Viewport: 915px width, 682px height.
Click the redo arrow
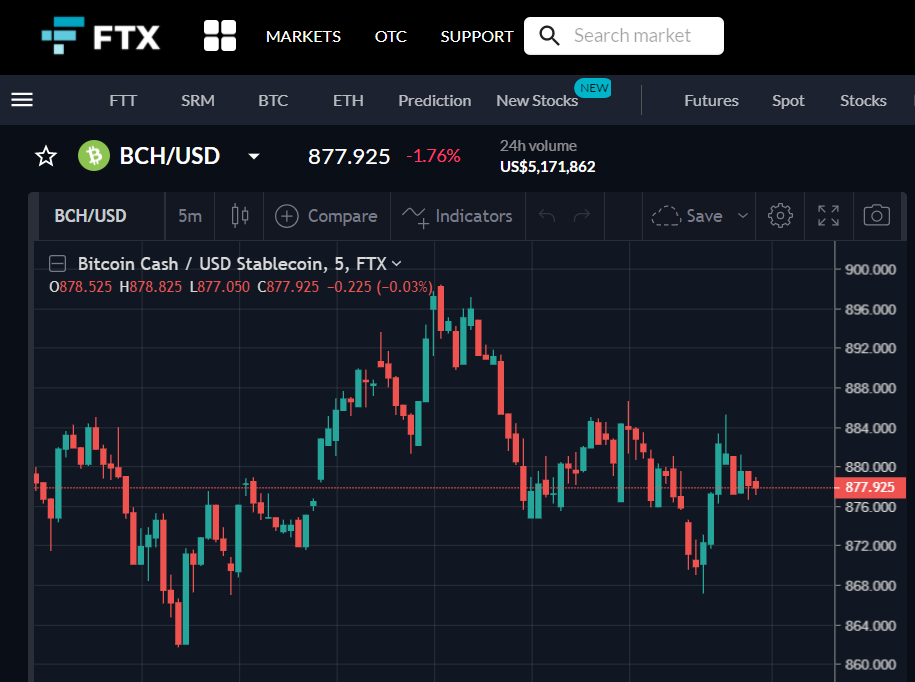(x=582, y=216)
